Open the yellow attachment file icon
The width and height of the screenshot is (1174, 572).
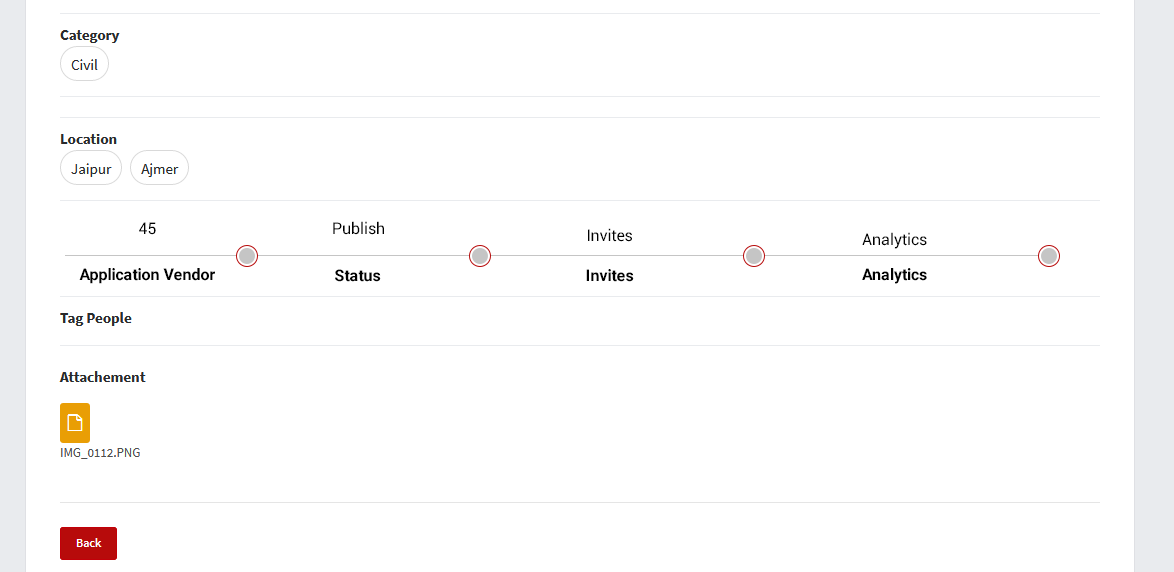coord(75,423)
